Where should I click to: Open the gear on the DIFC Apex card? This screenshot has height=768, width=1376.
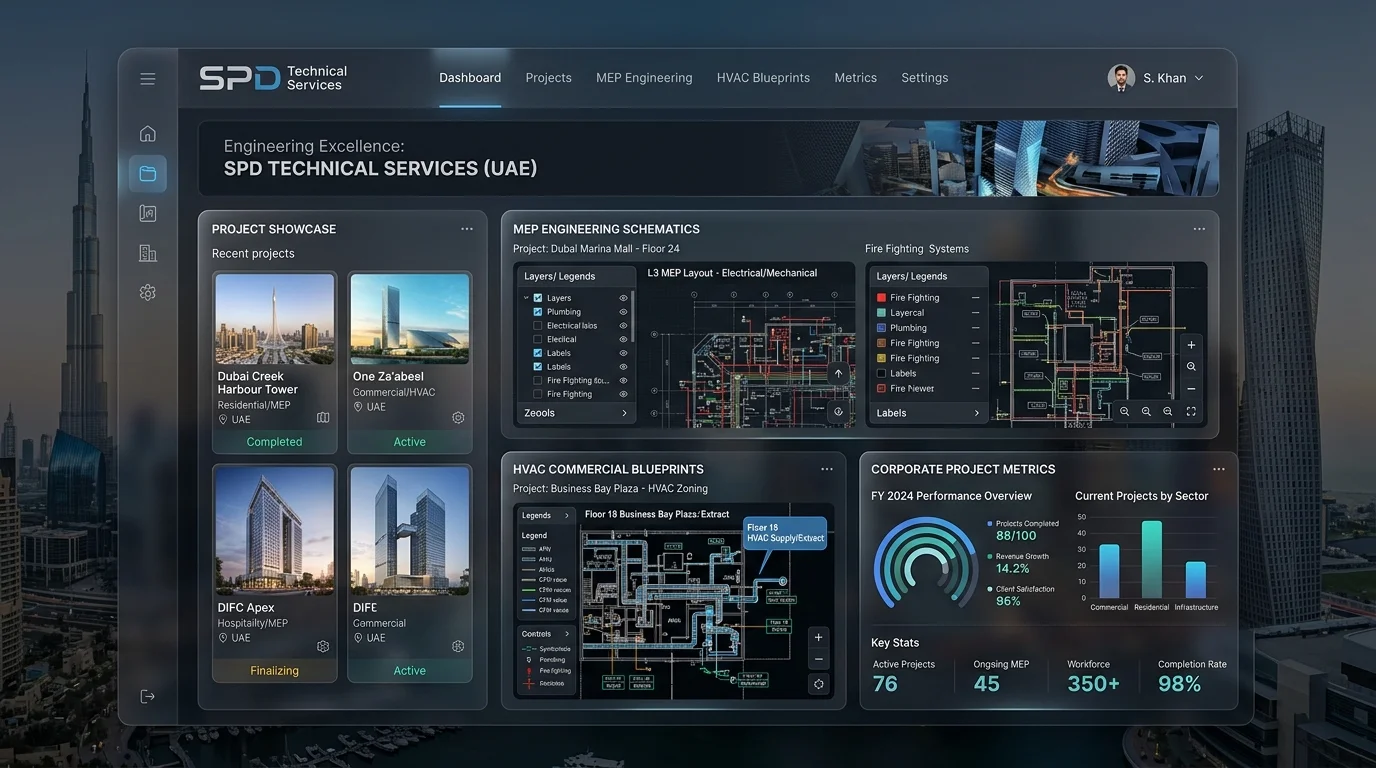[x=323, y=647]
